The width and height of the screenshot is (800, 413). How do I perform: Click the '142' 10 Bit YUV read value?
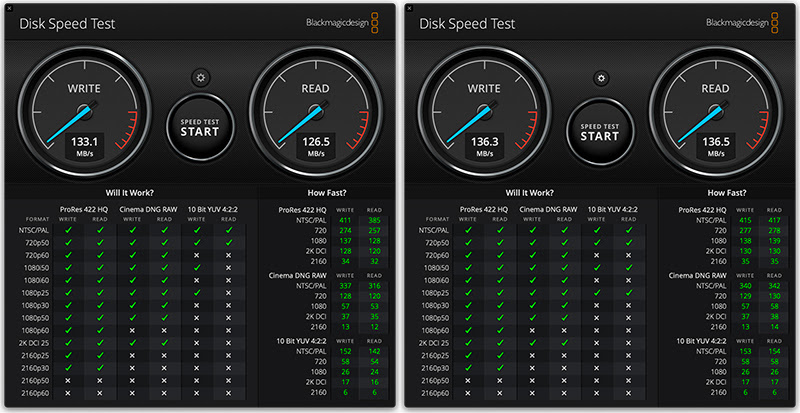374,351
